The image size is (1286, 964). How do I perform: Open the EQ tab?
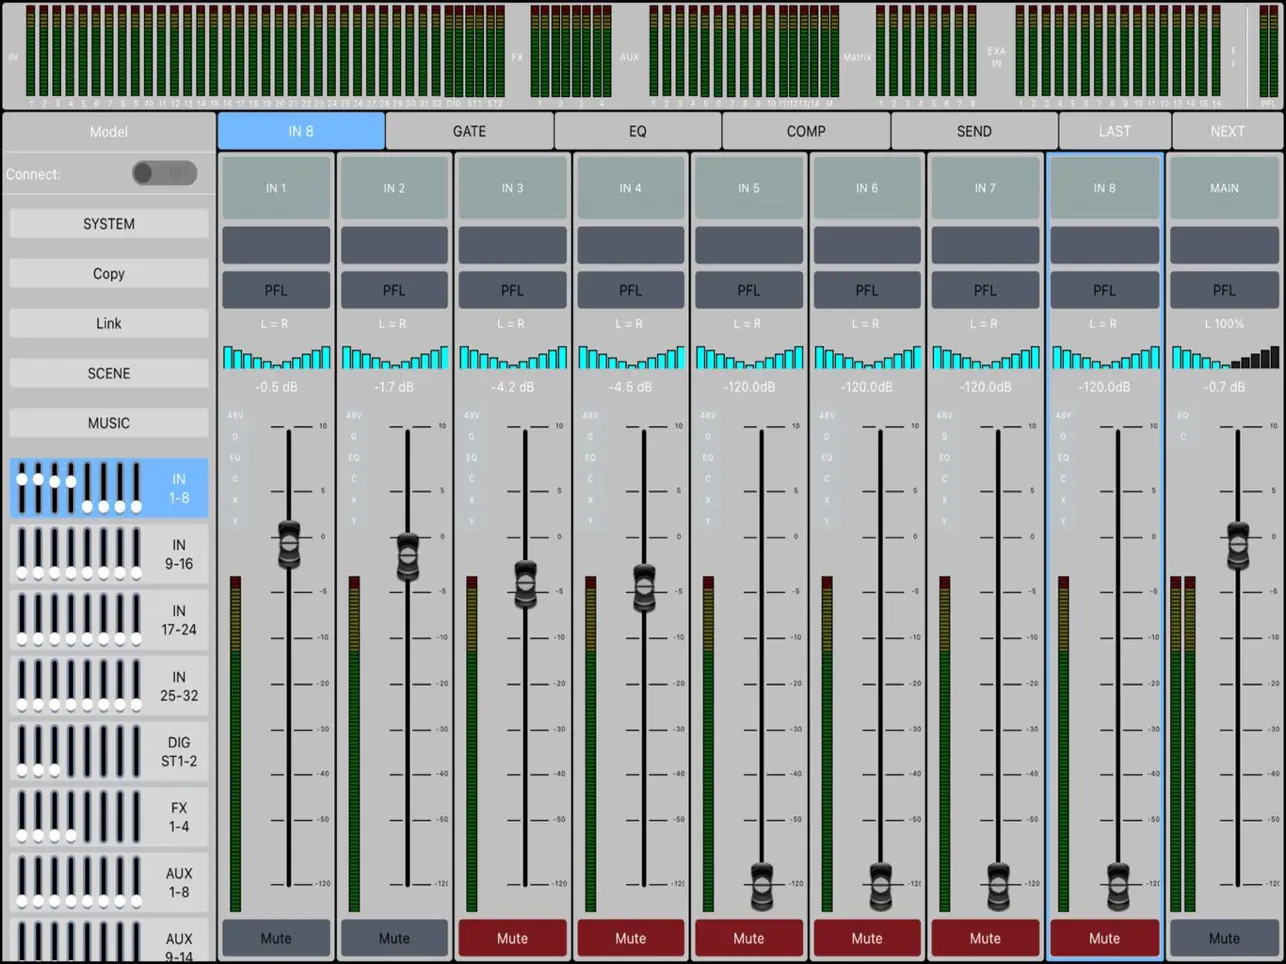click(637, 131)
